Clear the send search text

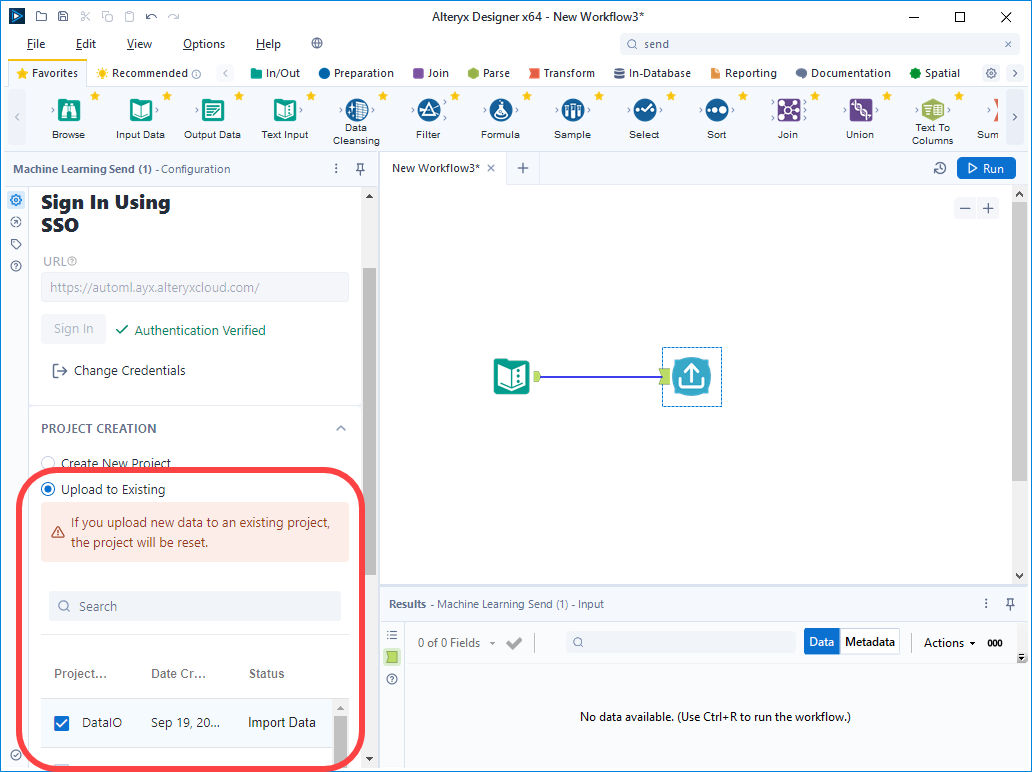(x=1008, y=44)
